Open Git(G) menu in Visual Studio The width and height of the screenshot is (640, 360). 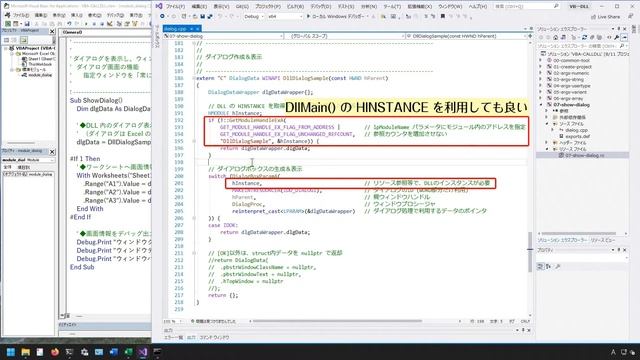pyautogui.click(x=242, y=7)
